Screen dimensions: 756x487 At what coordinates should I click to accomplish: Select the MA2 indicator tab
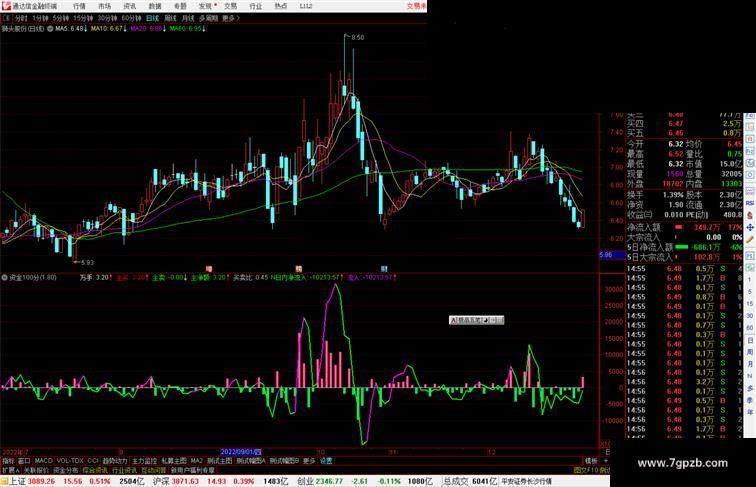[x=196, y=461]
